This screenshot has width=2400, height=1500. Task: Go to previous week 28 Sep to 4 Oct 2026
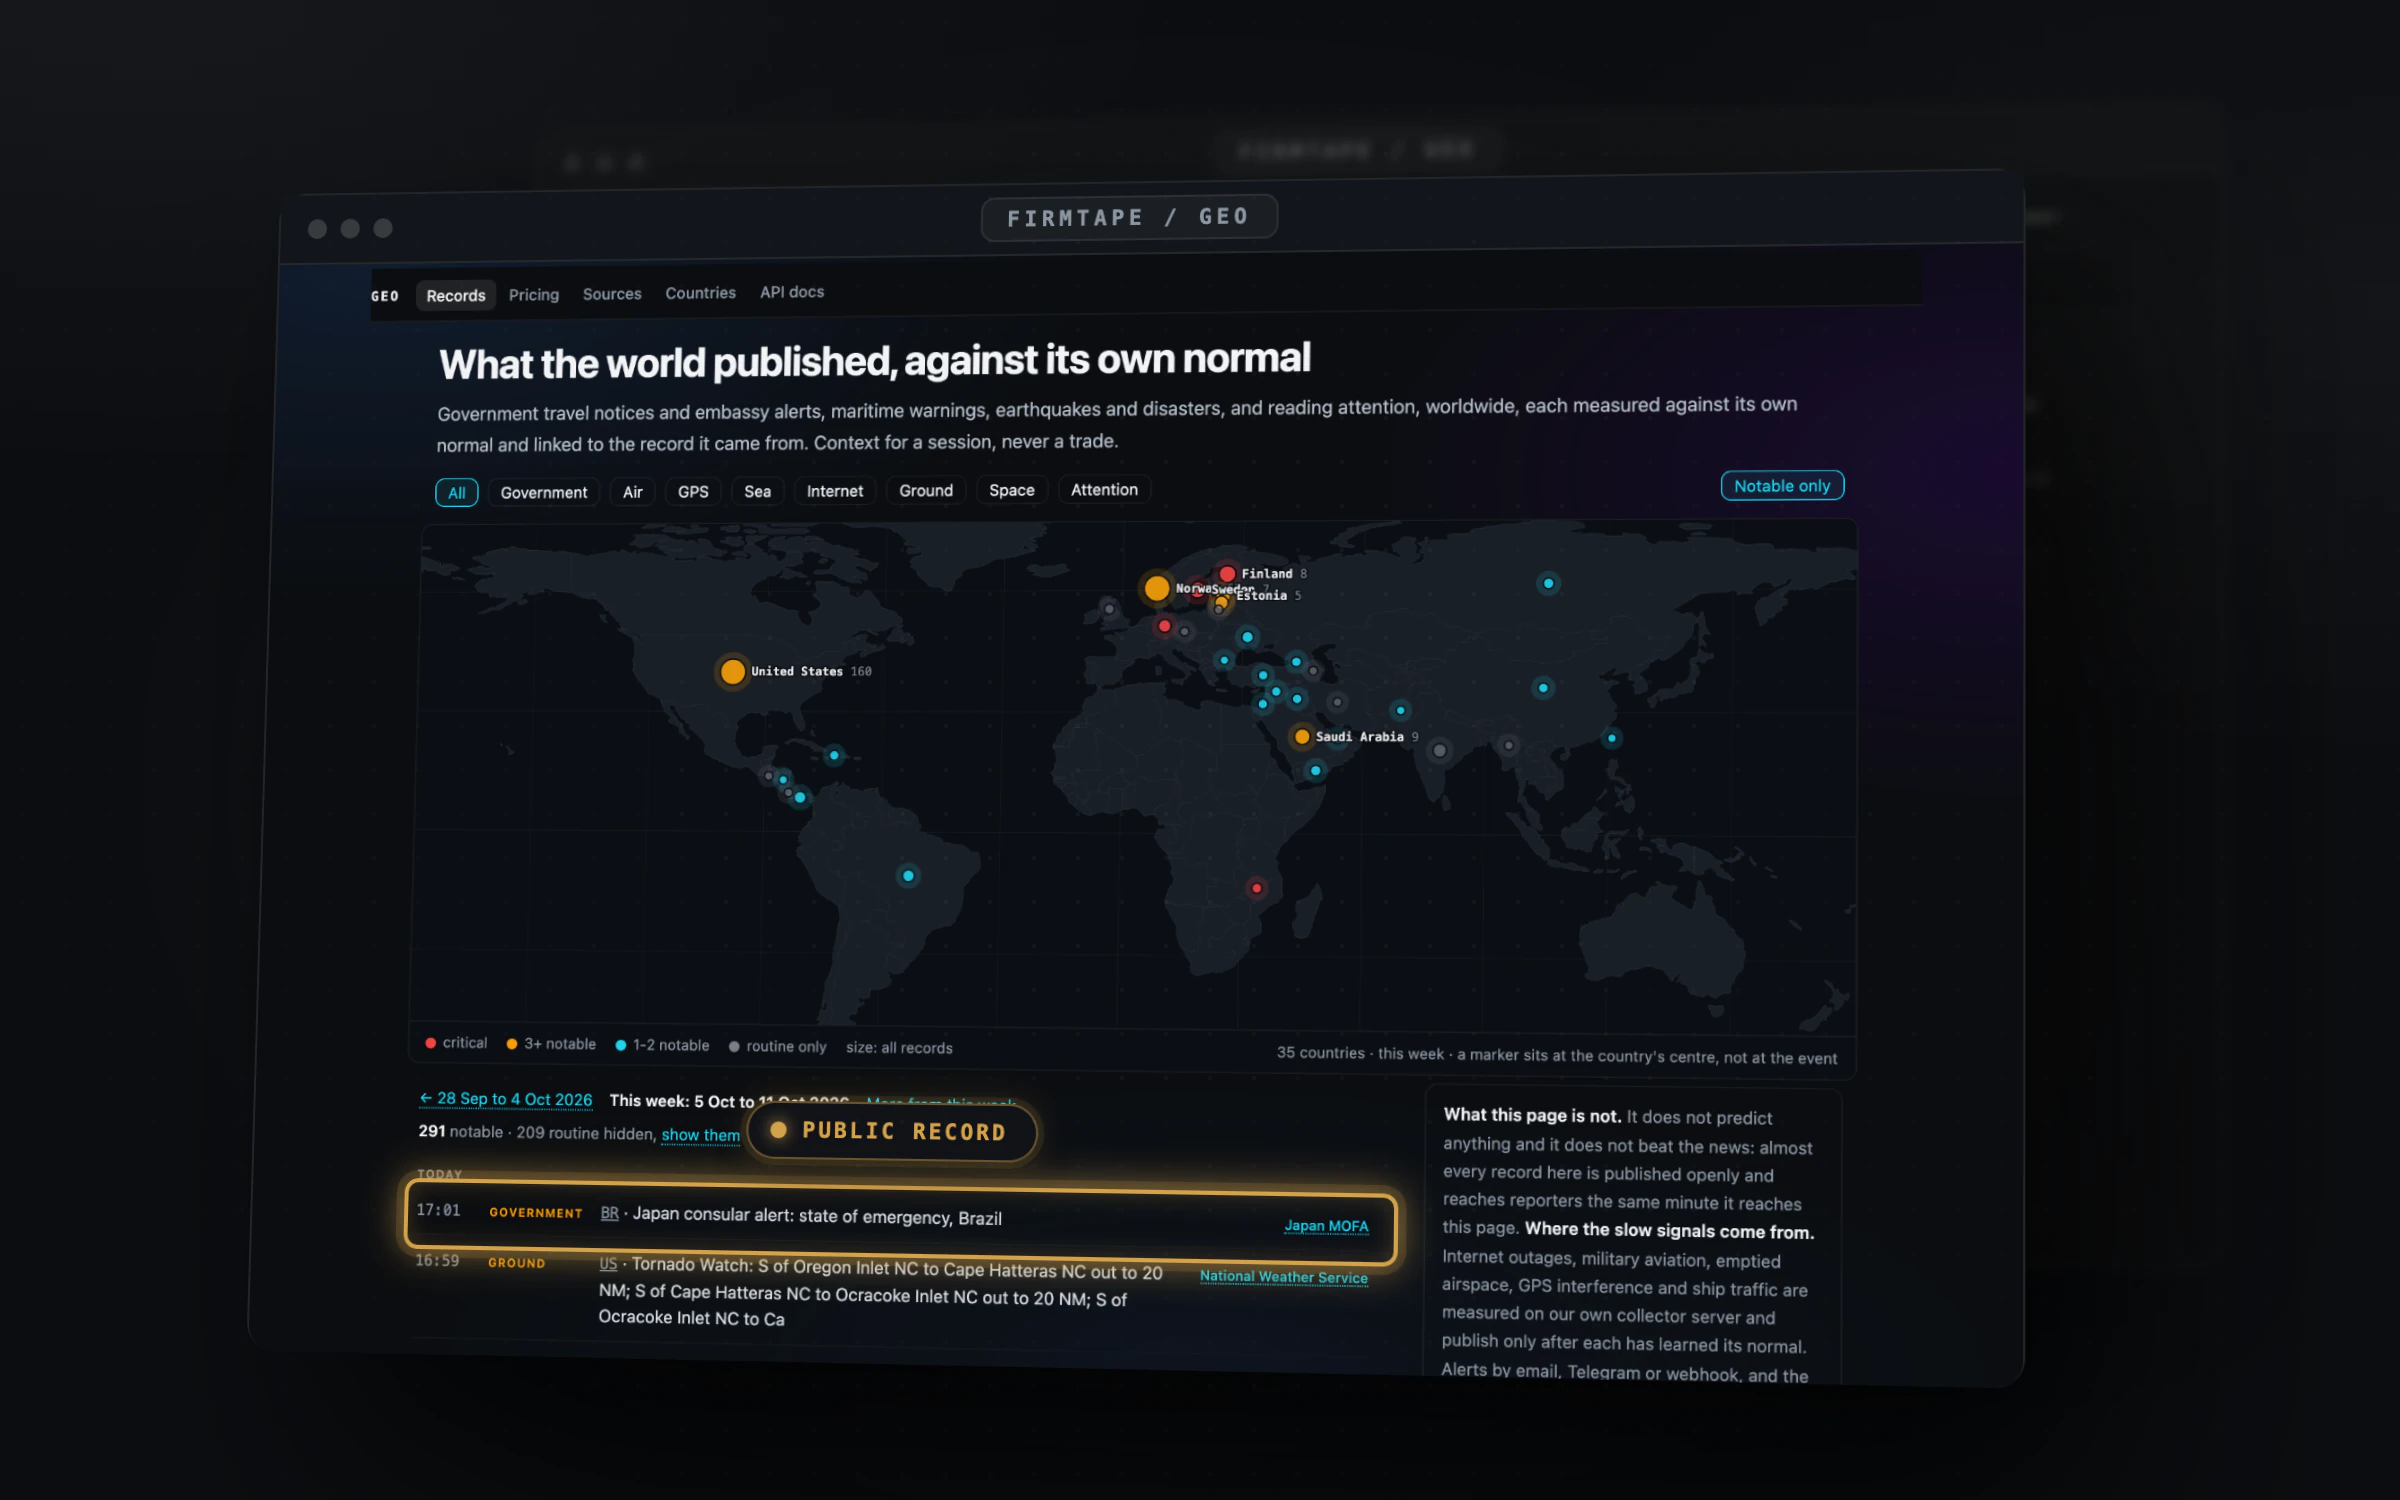(x=505, y=1098)
